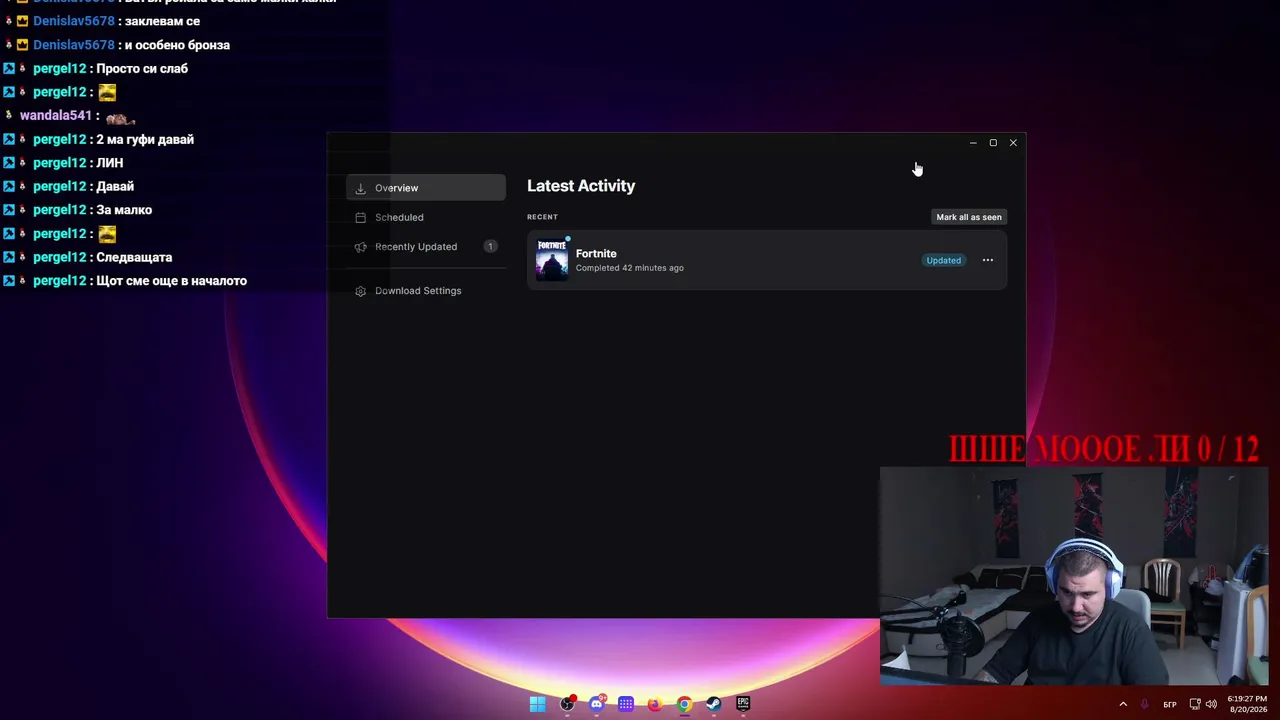Click the chat message 'Следващата'

point(134,258)
